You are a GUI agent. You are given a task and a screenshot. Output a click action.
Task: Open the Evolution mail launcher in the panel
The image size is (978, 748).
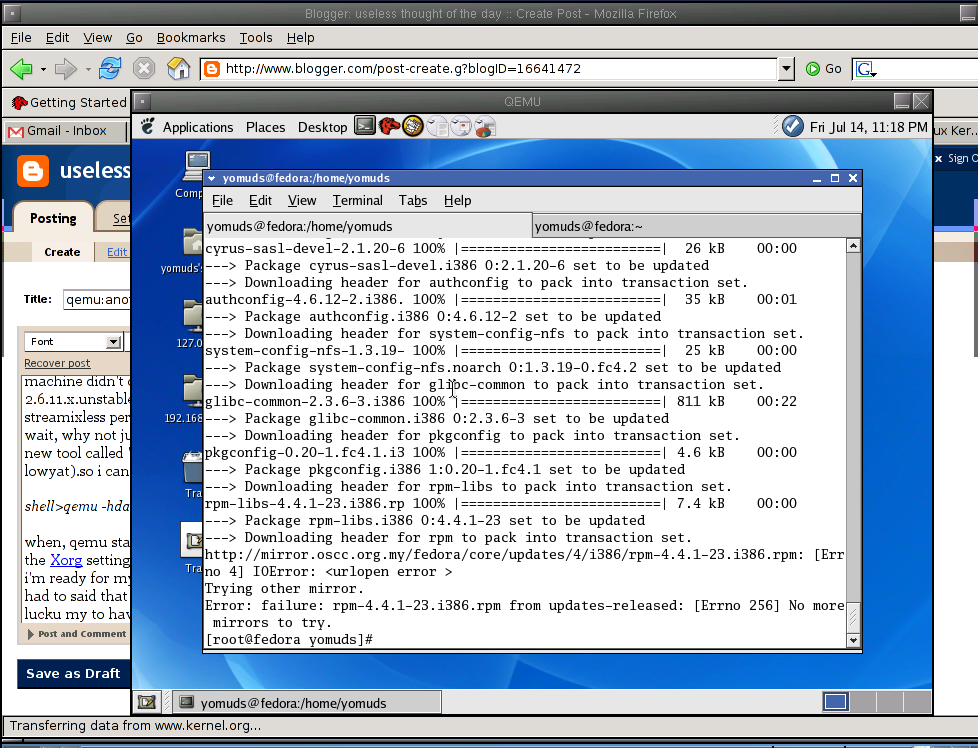point(413,126)
